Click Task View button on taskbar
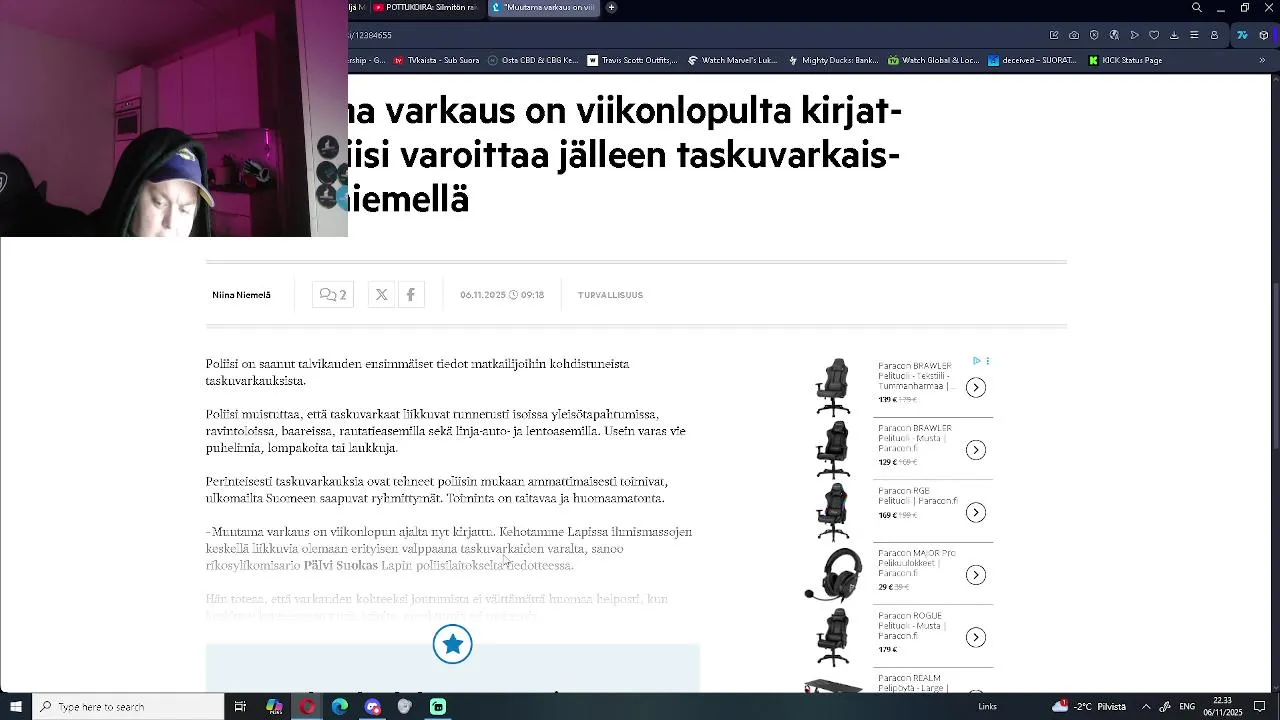1280x720 pixels. pyautogui.click(x=240, y=707)
